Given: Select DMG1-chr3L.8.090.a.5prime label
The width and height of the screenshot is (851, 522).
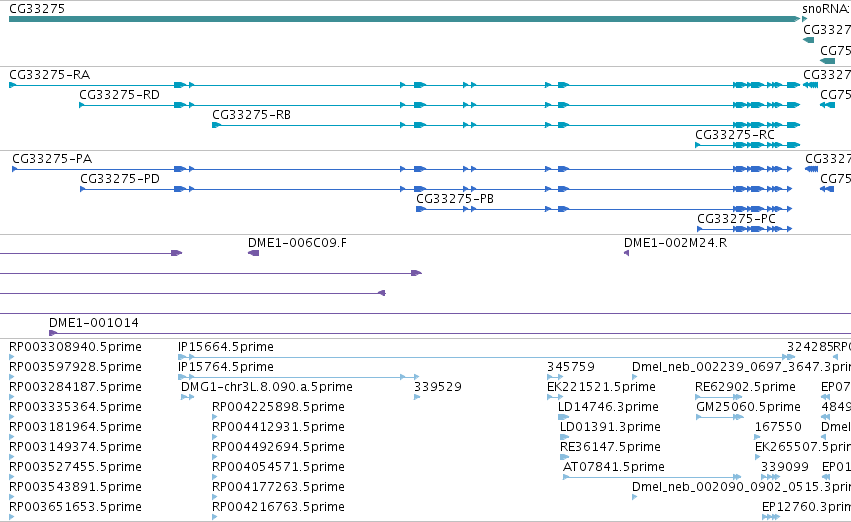Looking at the screenshot, I should [266, 387].
